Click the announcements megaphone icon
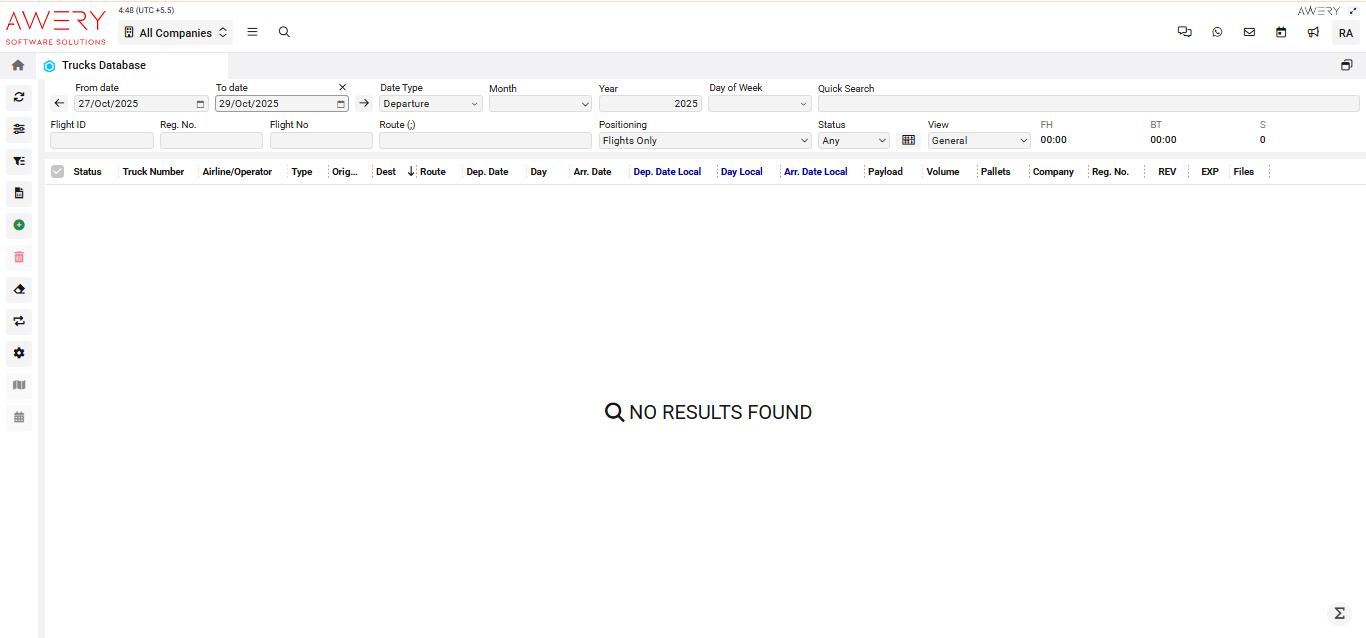Screen dimensions: 1366x638 [1313, 32]
